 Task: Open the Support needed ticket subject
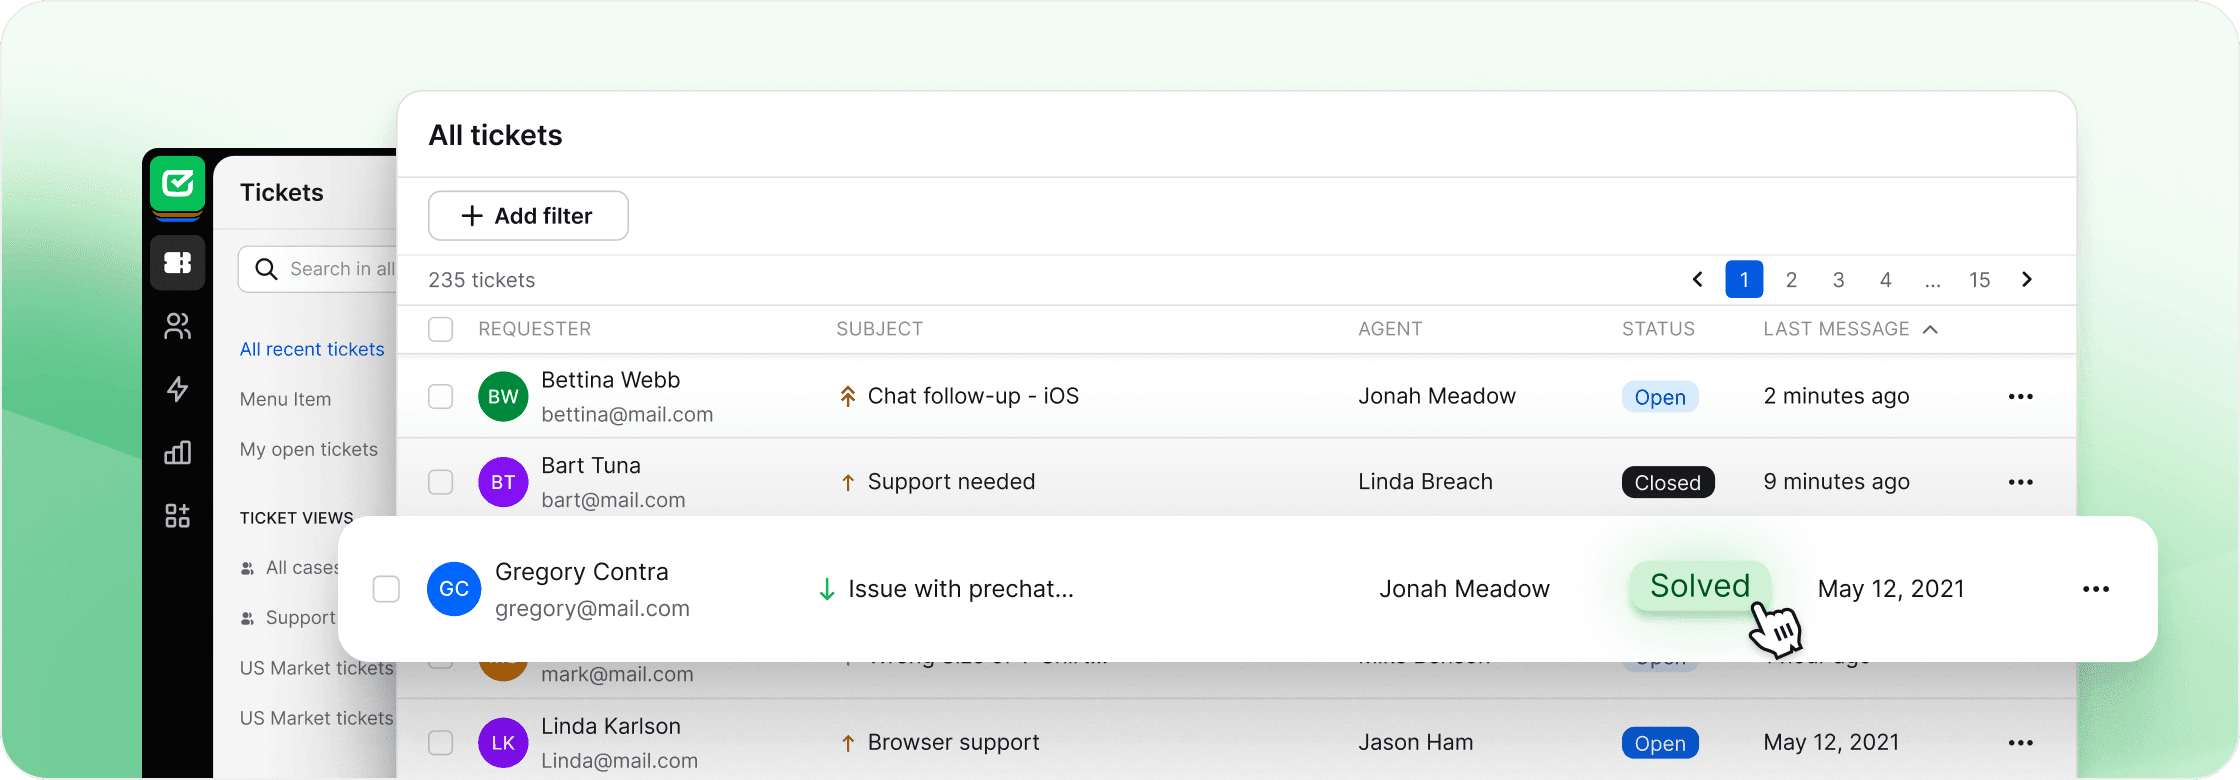click(951, 482)
